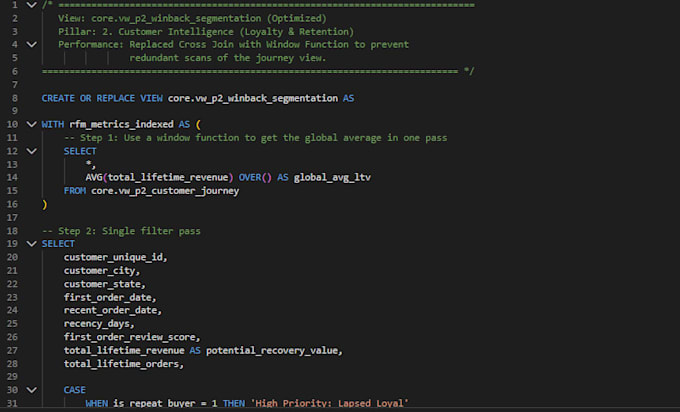Click 'redundant scans of the journey view.' comment
Image resolution: width=680 pixels, height=412 pixels.
tap(228, 58)
